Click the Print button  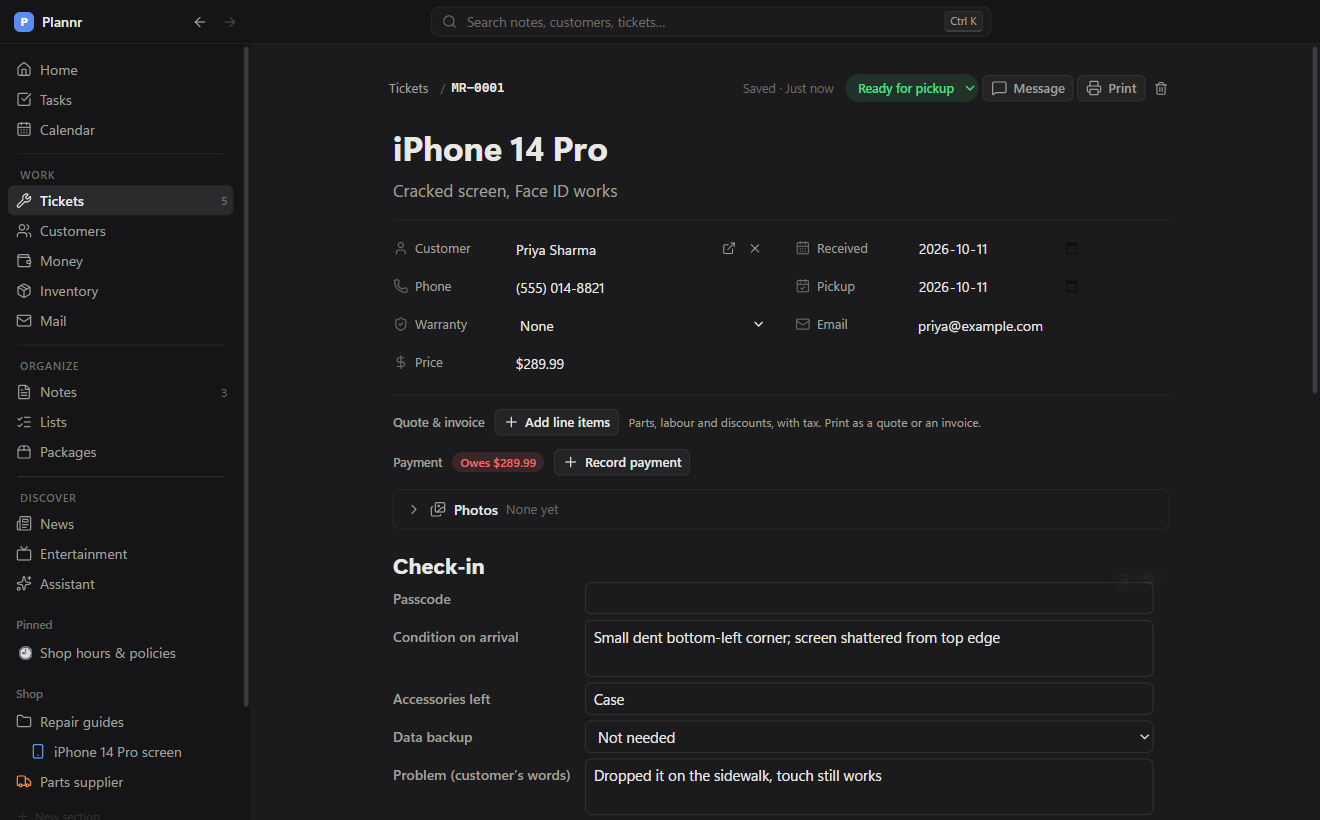point(1111,88)
